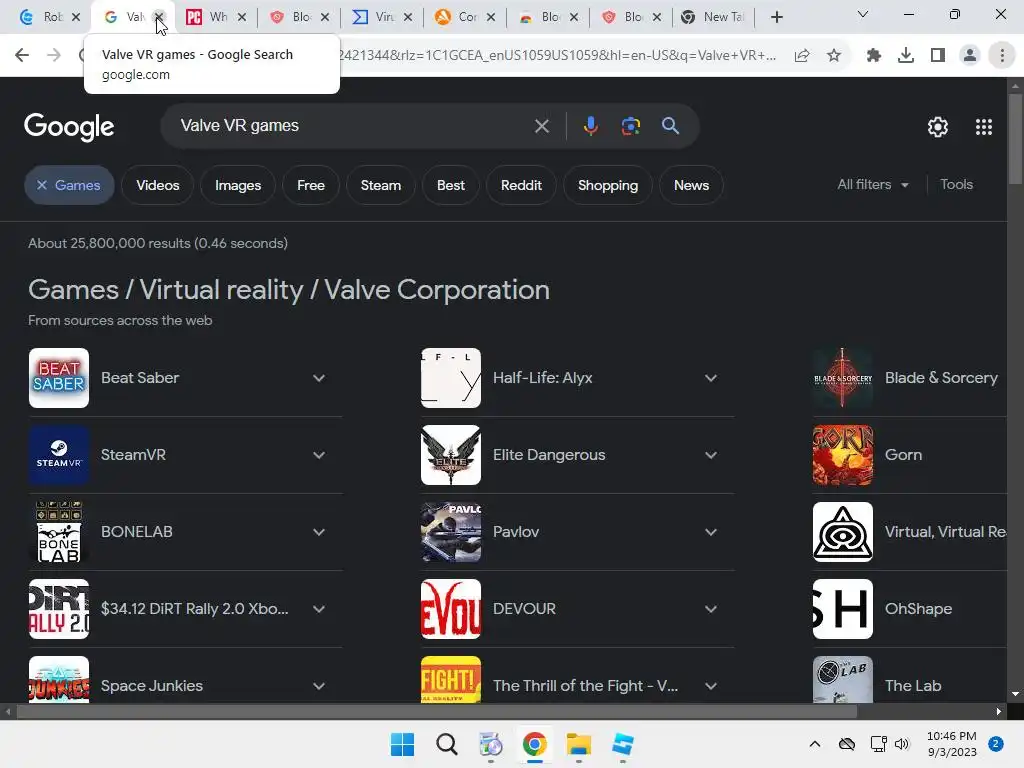
Task: Open the Space Junkies result
Action: (x=185, y=680)
